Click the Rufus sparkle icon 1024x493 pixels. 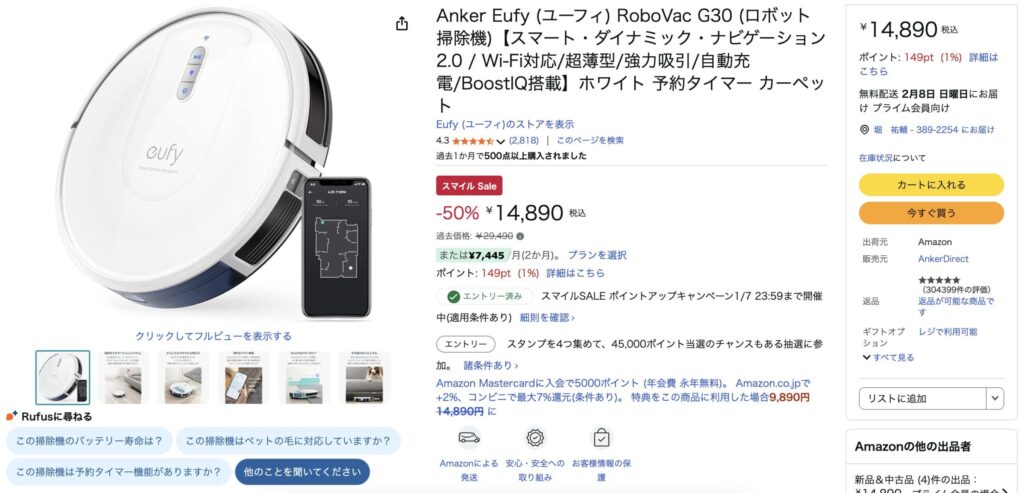click(x=11, y=416)
